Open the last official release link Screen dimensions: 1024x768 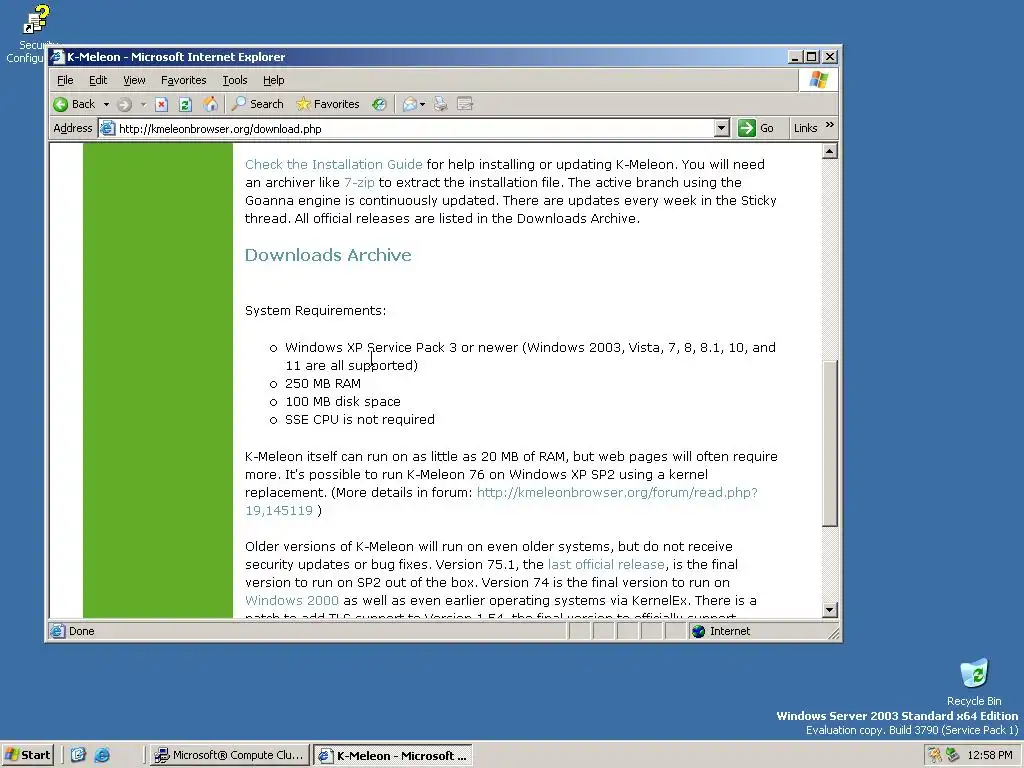606,564
